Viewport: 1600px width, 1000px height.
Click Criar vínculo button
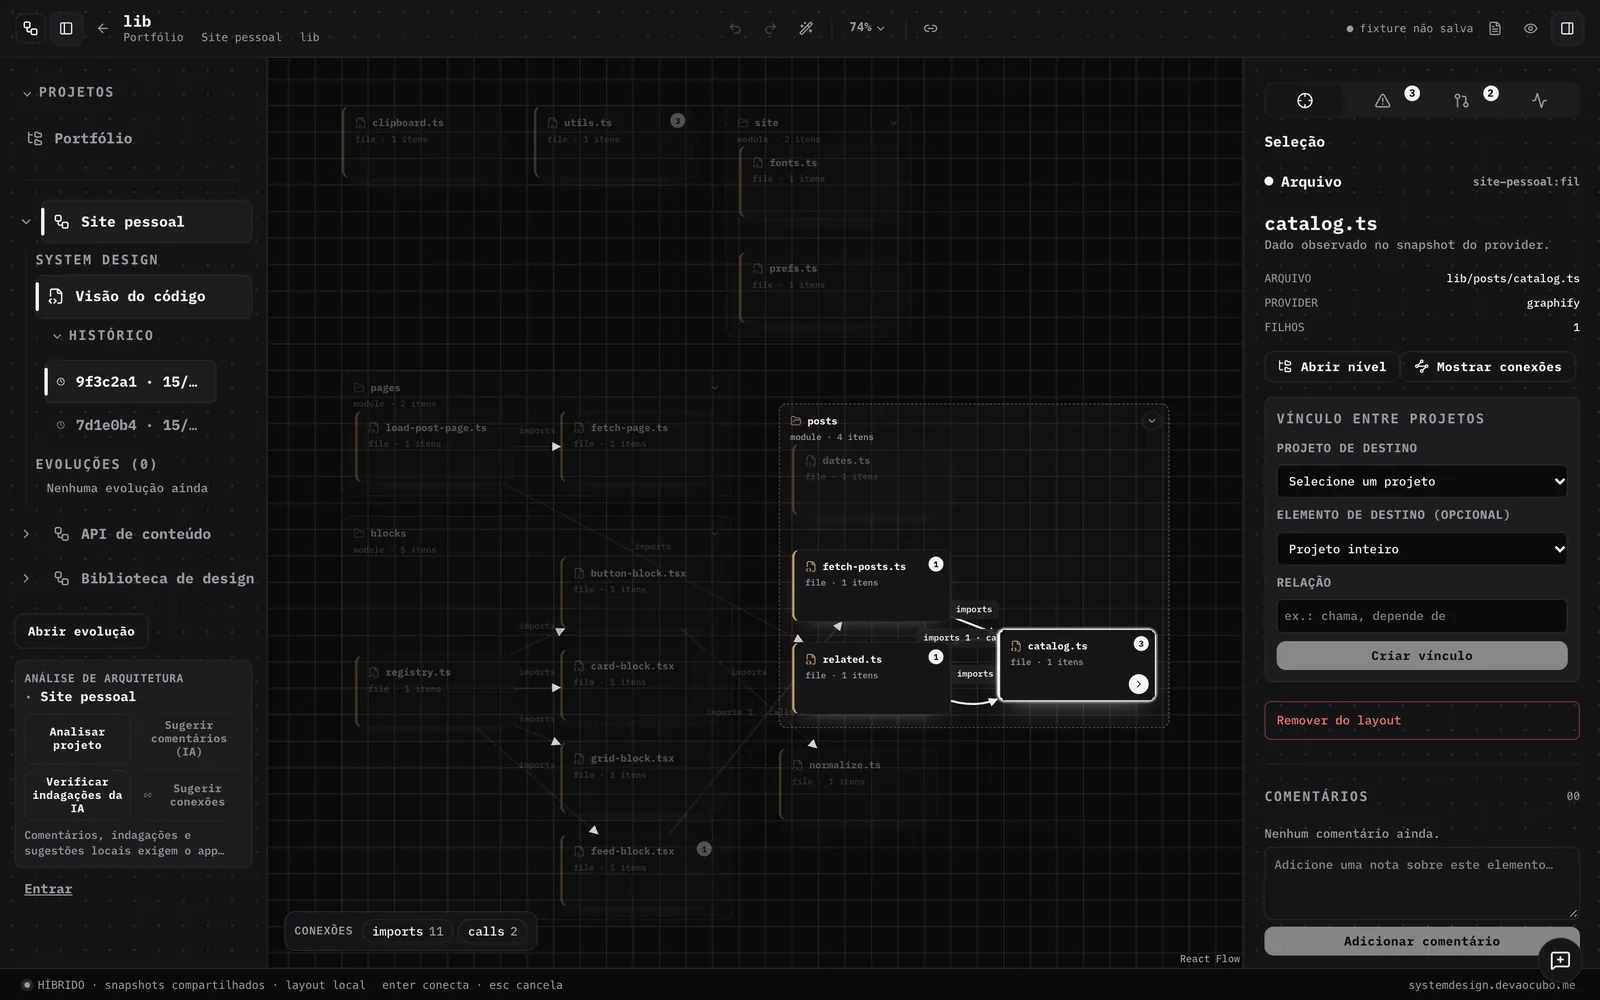[1421, 656]
